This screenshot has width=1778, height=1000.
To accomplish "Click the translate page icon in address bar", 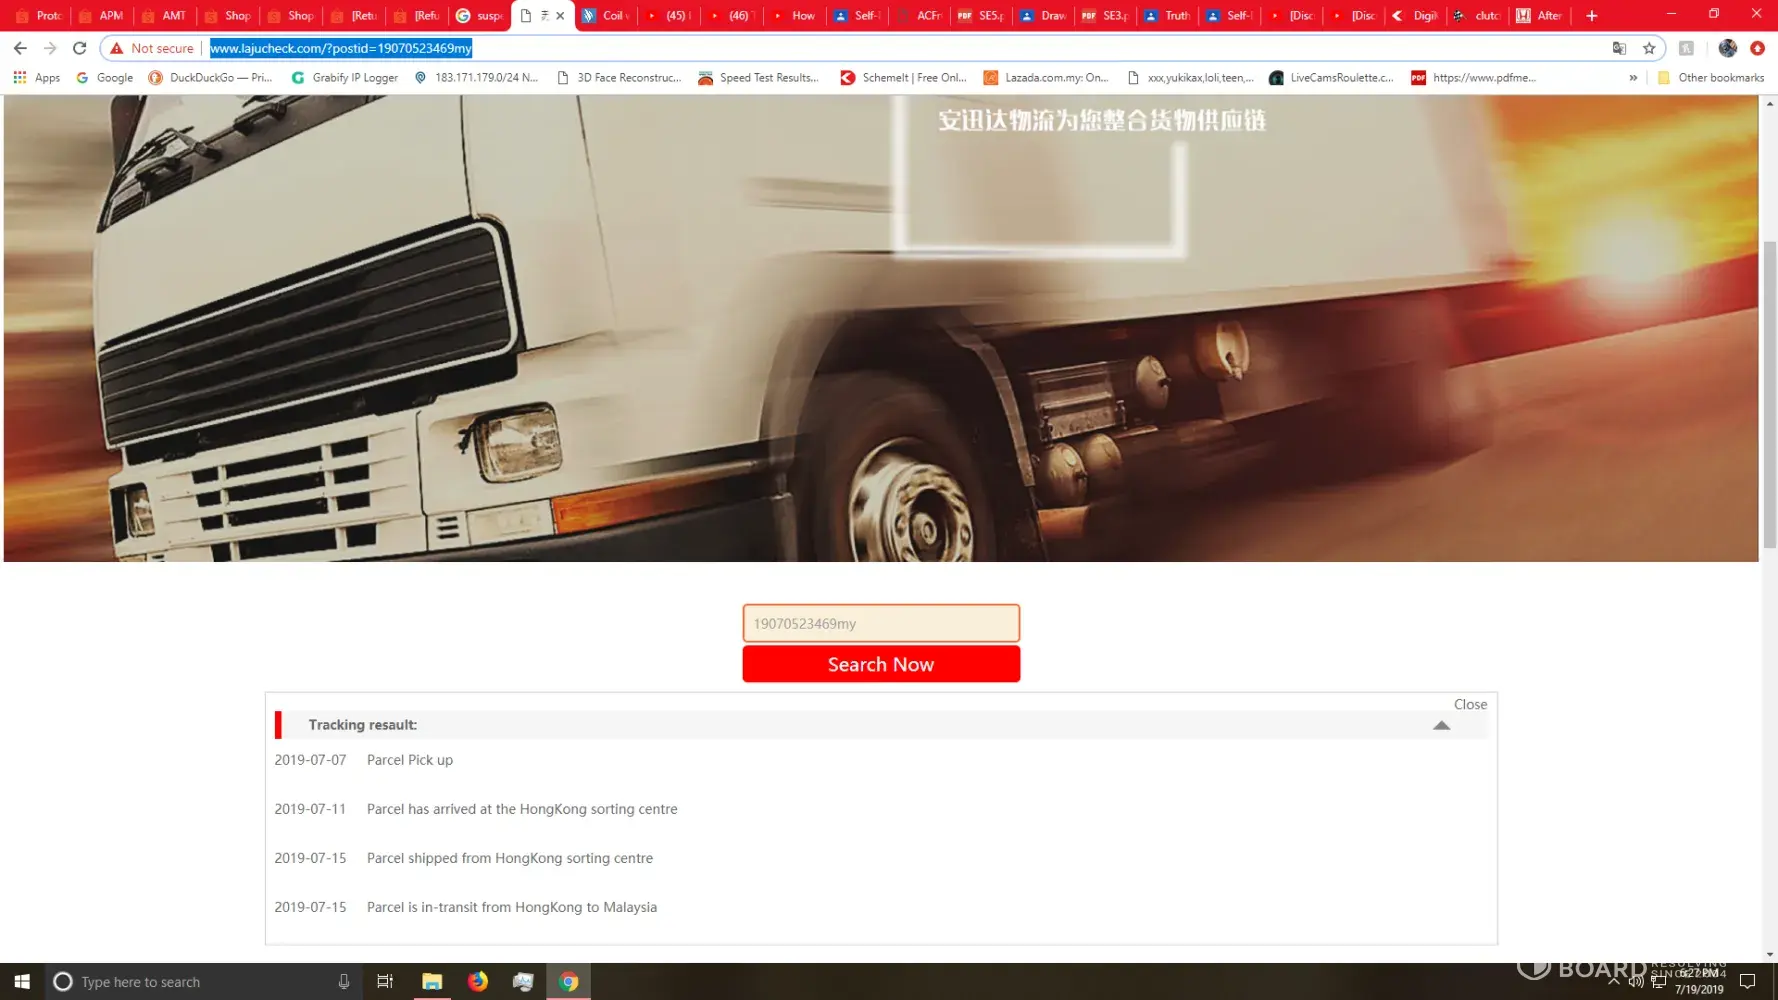I will click(x=1619, y=48).
